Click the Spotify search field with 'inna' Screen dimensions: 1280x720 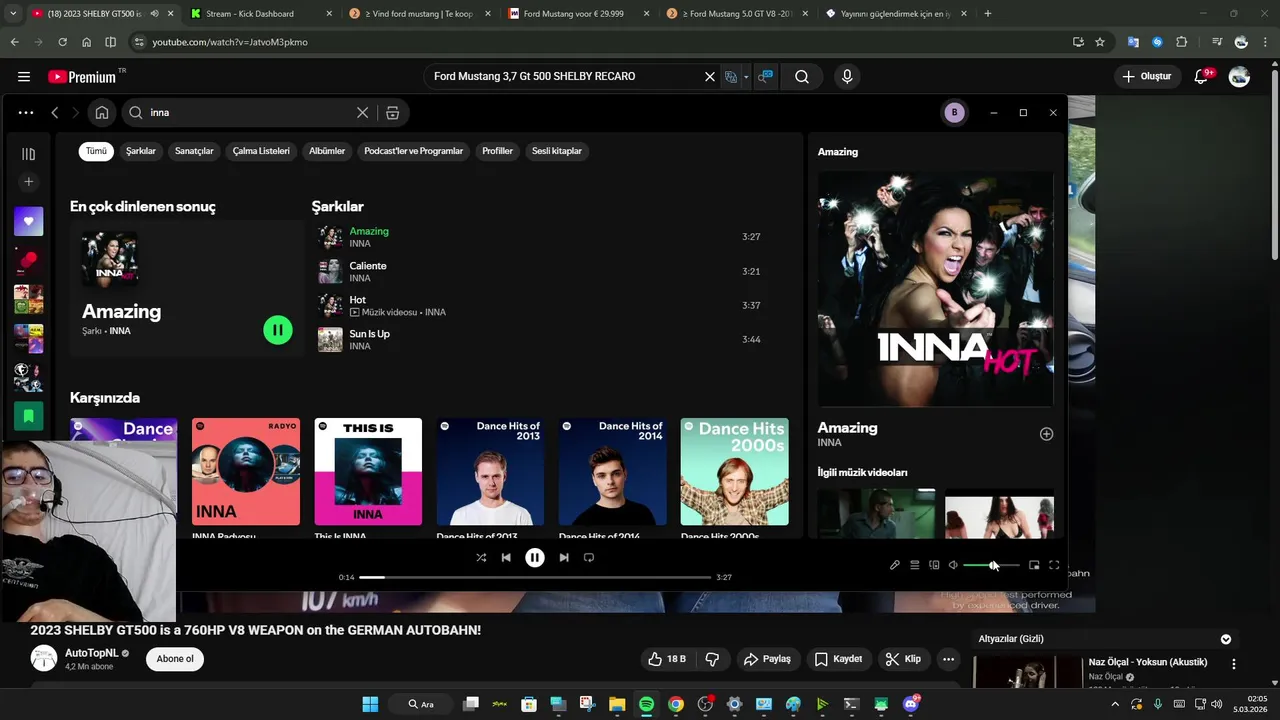point(252,113)
